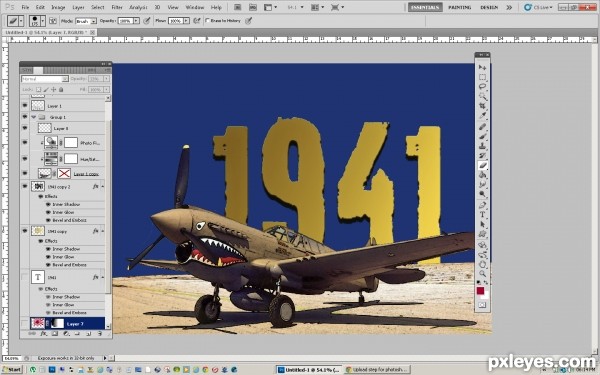Select the Crop tool

coord(482,106)
